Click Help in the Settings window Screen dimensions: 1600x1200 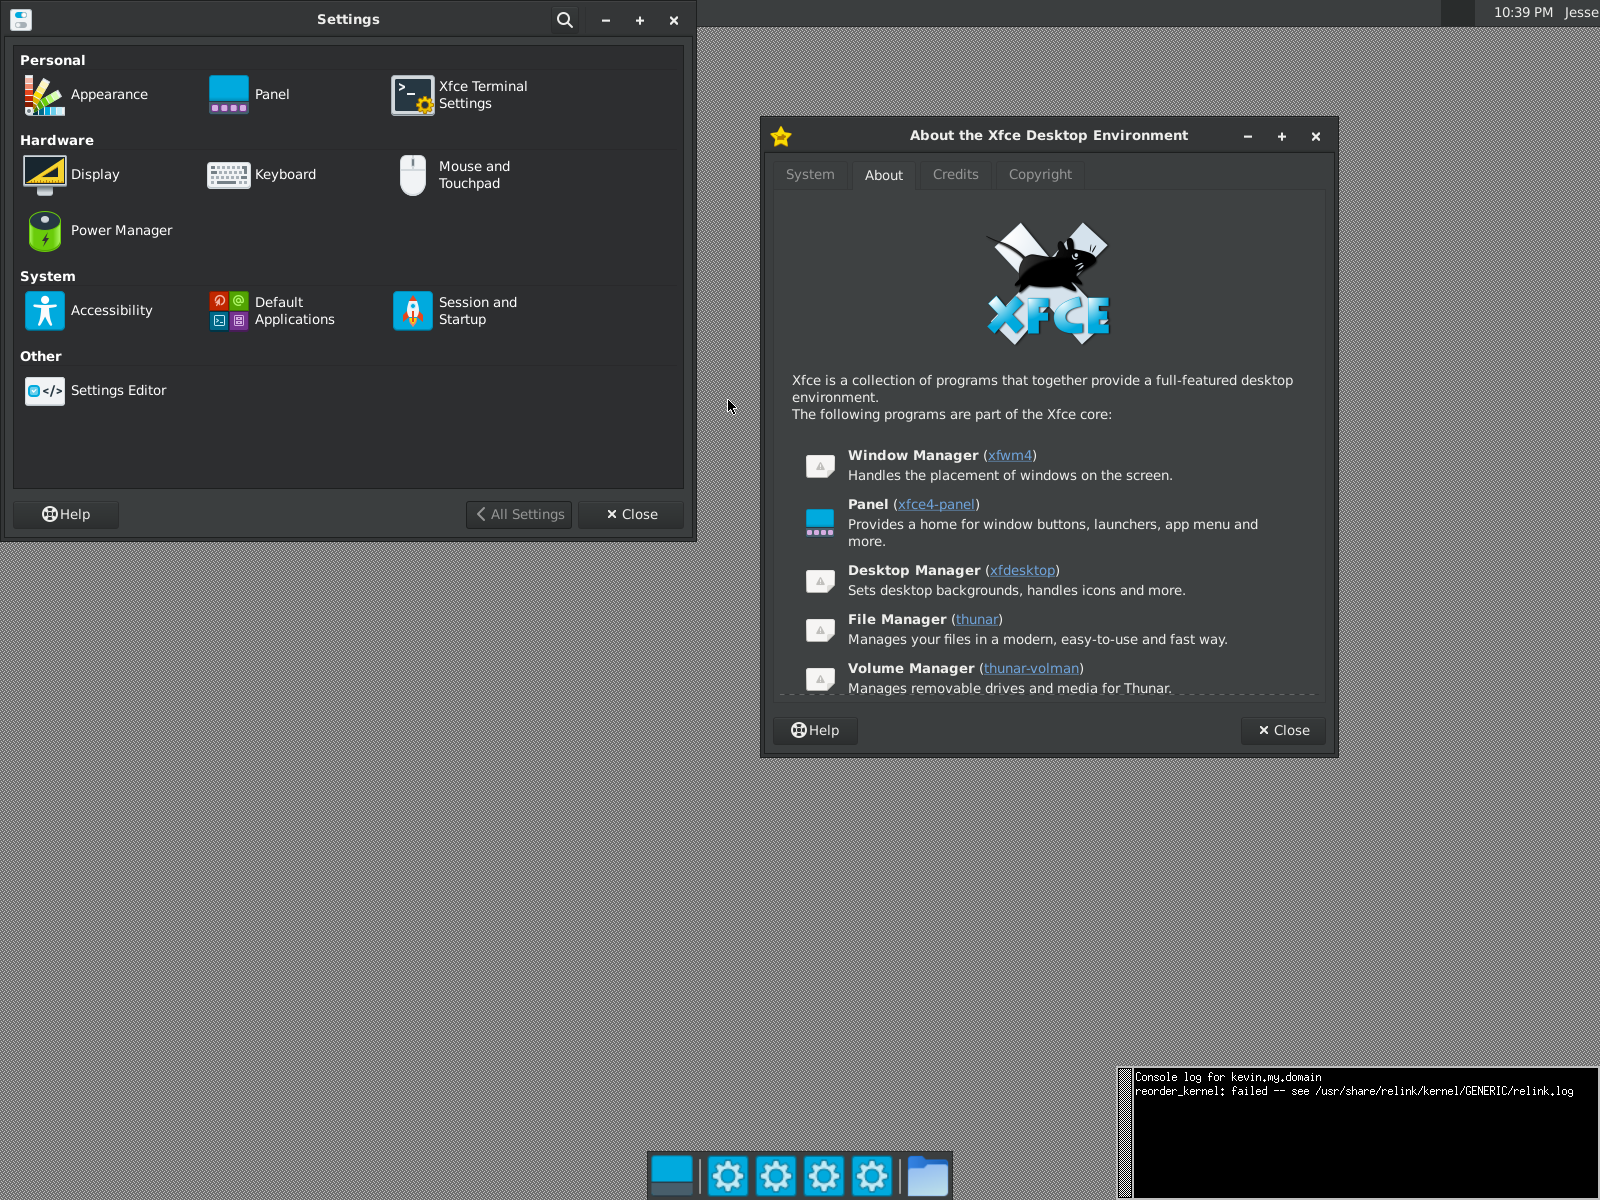point(66,515)
